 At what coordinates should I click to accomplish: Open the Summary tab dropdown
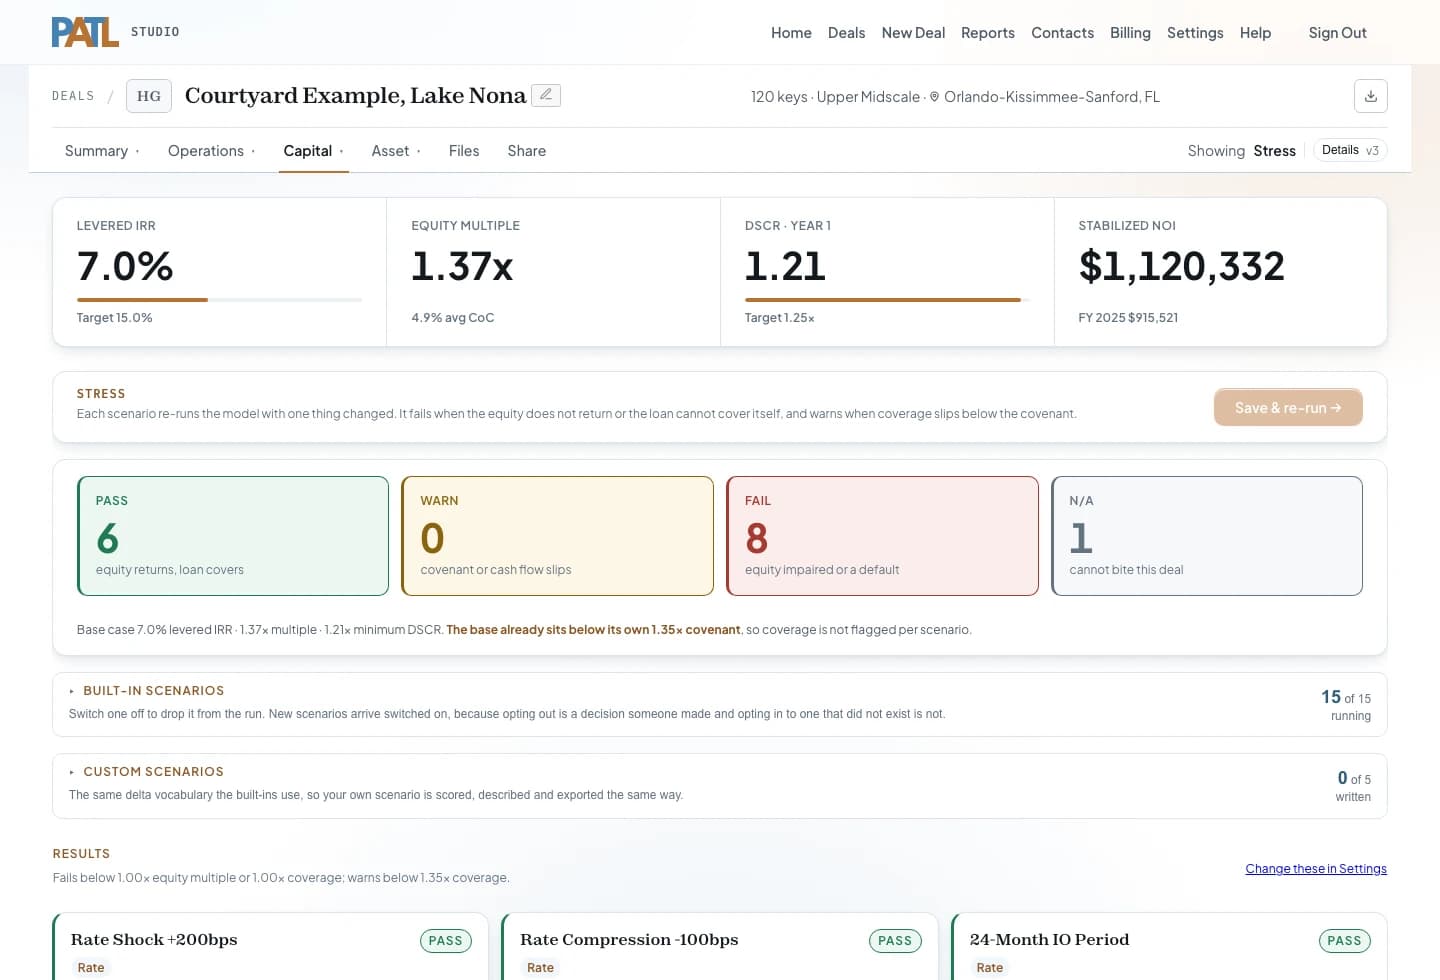tap(102, 151)
